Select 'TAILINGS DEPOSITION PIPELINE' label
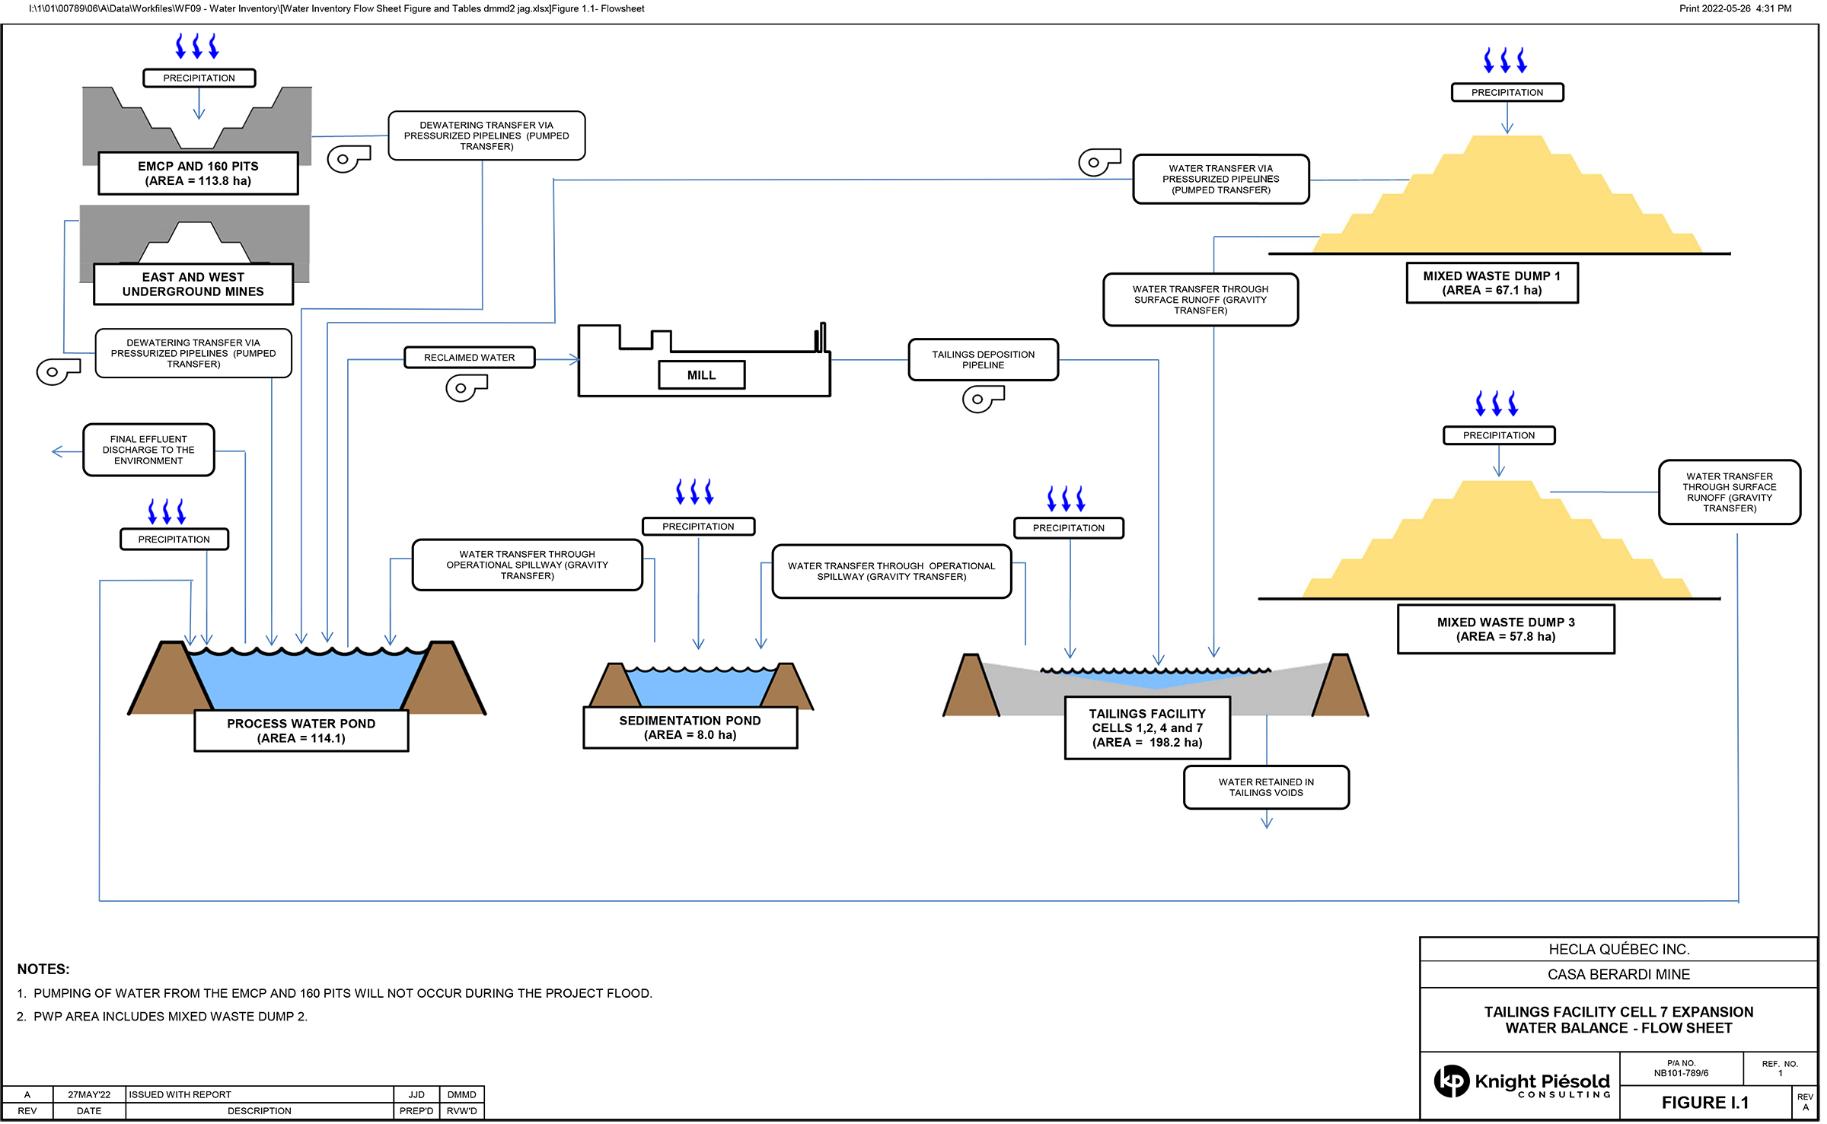 tap(983, 359)
